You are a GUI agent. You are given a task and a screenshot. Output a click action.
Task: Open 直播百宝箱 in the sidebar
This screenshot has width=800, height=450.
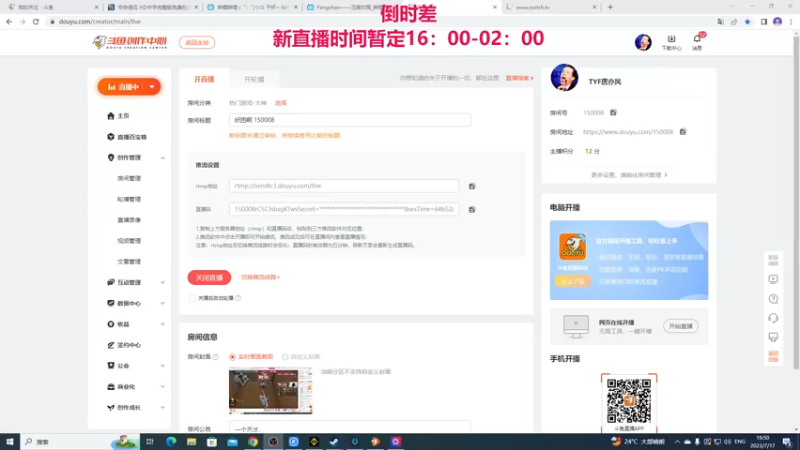pos(127,137)
